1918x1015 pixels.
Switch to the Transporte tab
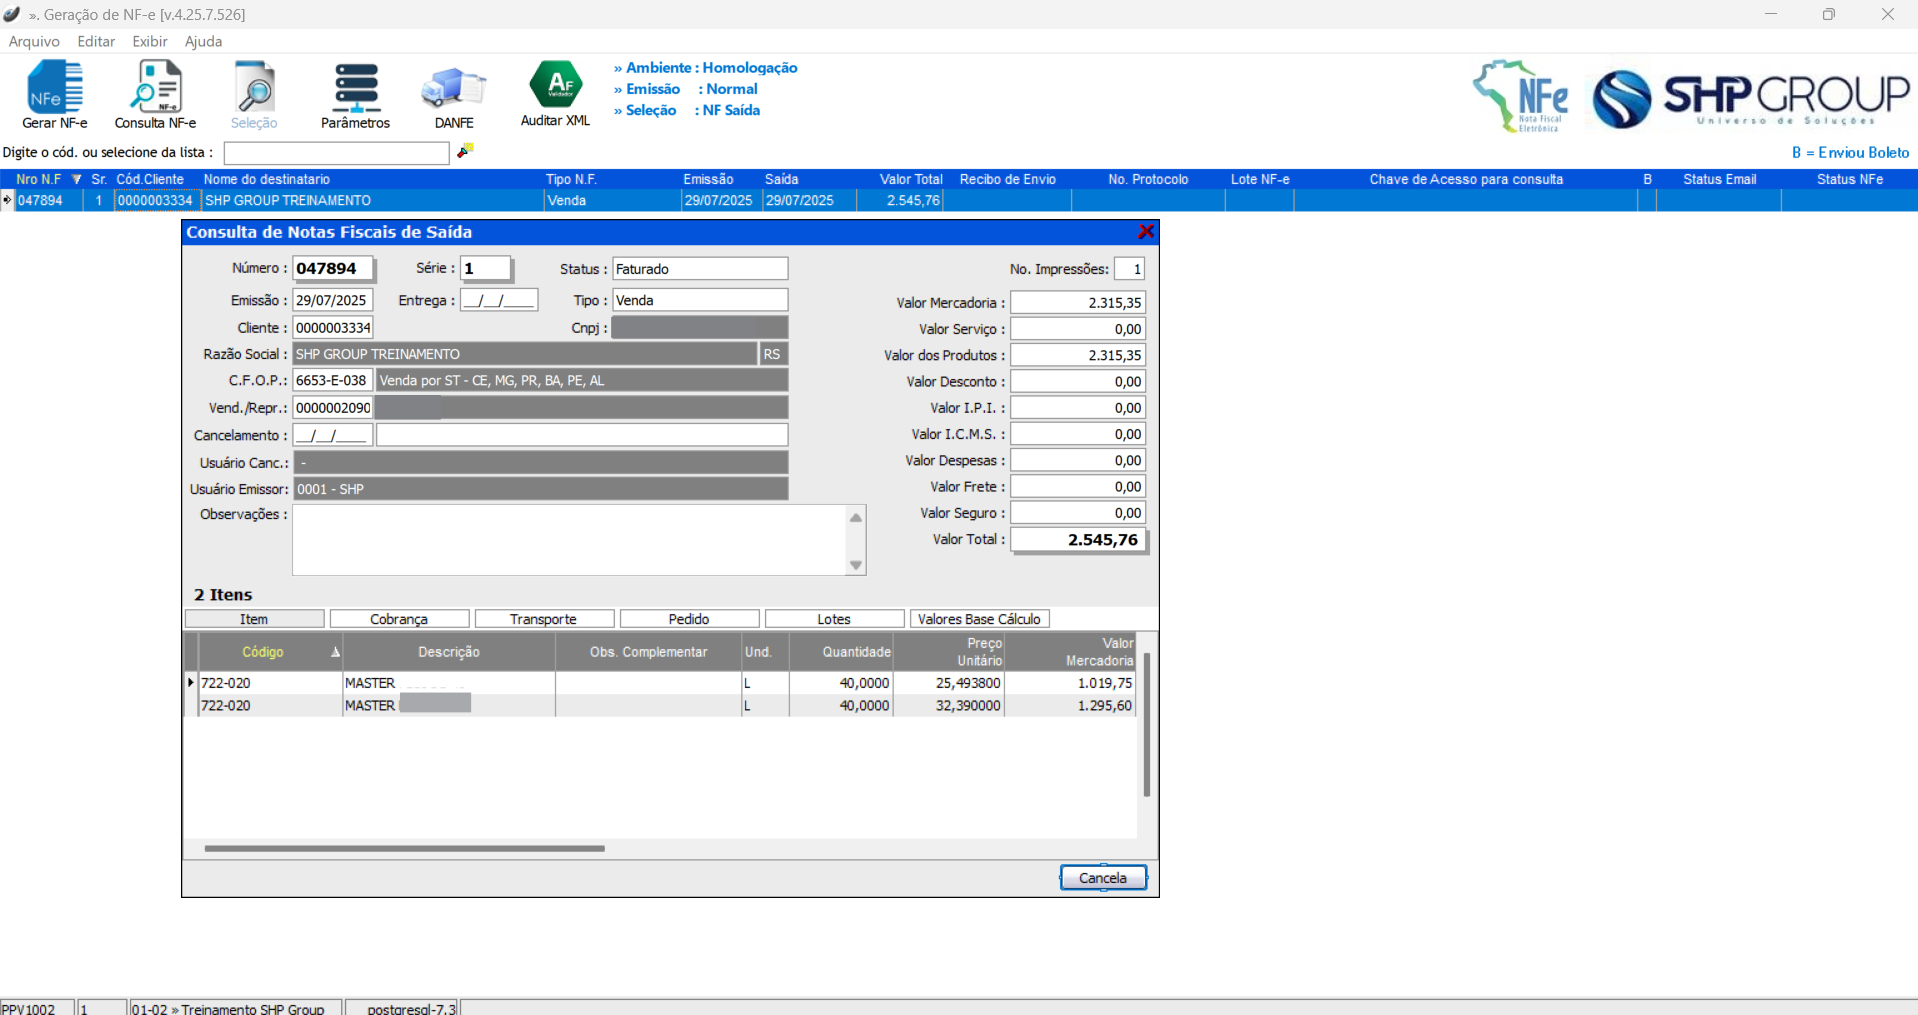click(543, 619)
